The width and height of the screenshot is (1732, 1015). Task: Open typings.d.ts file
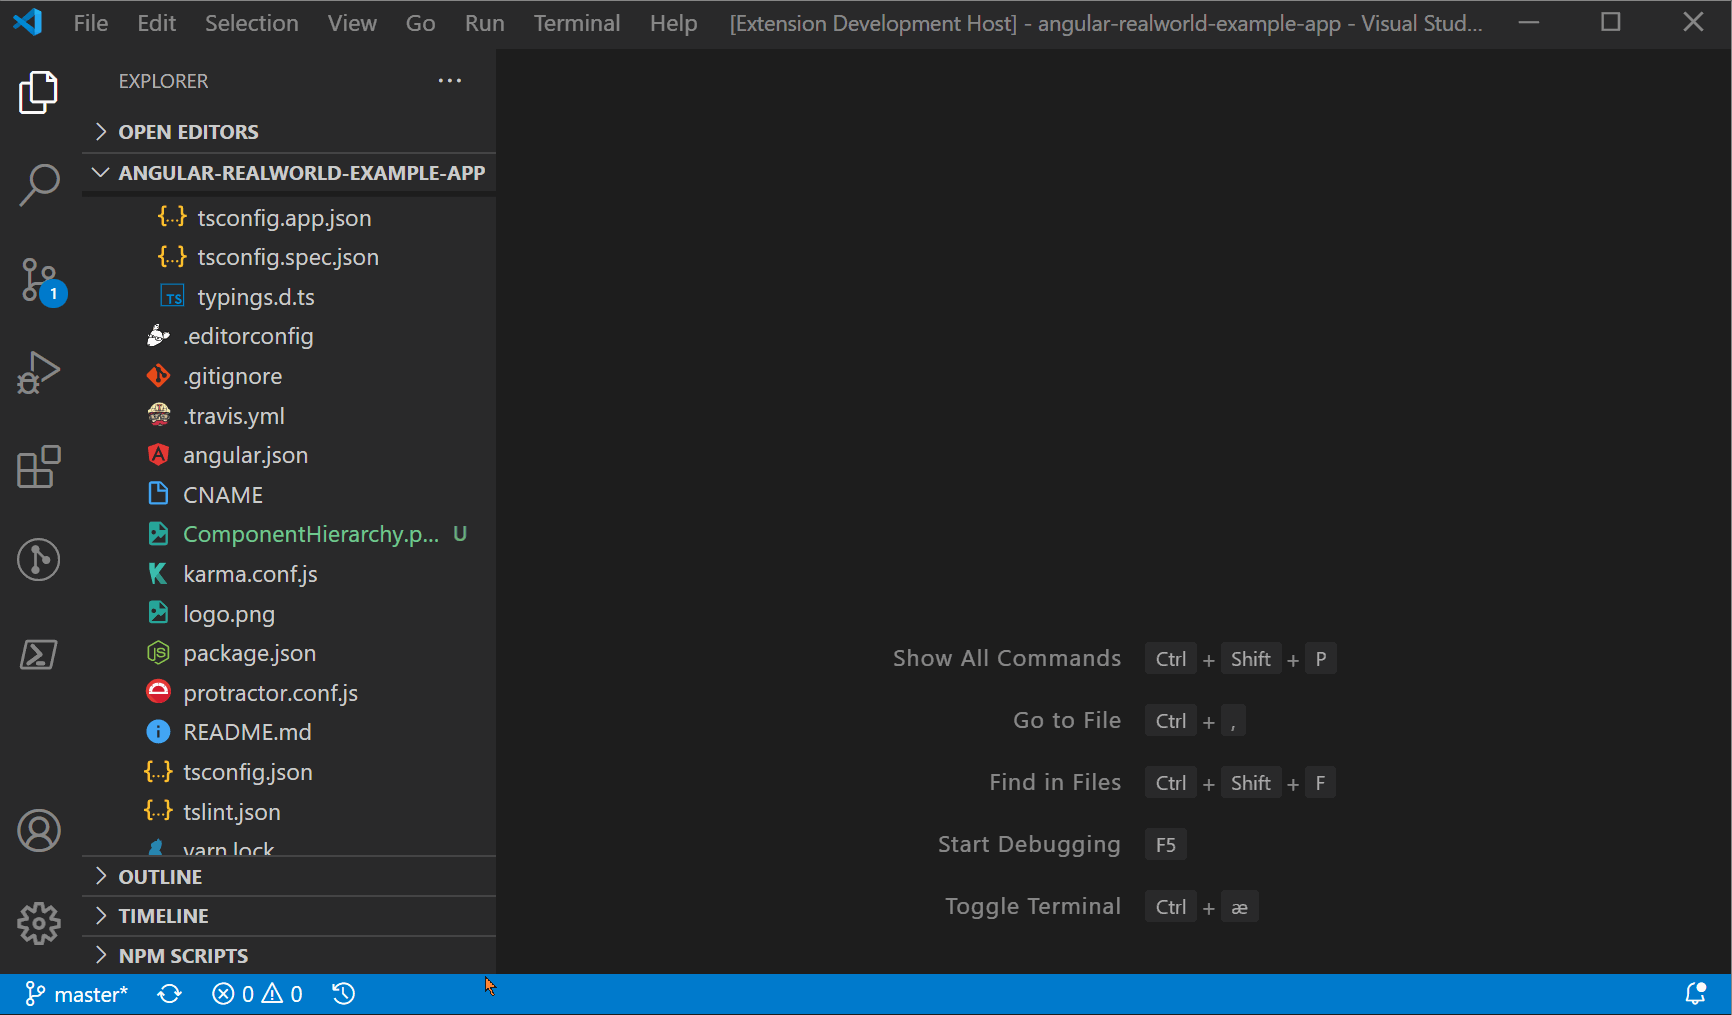289,297
